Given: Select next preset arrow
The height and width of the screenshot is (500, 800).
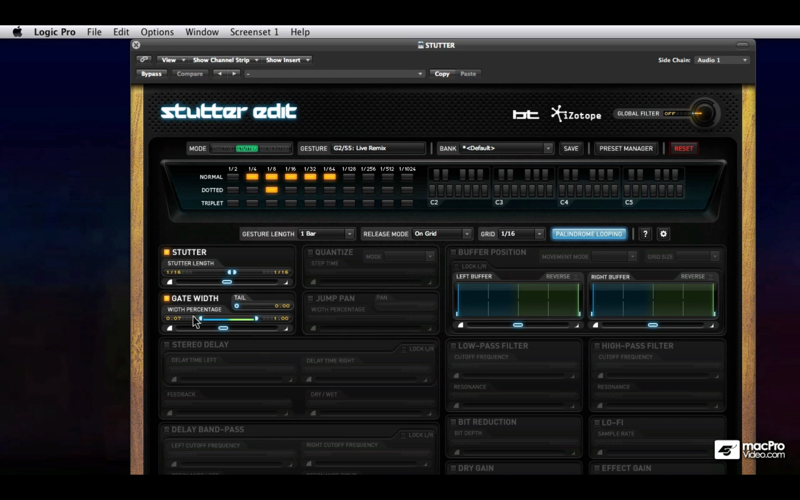Looking at the screenshot, I should coord(234,73).
